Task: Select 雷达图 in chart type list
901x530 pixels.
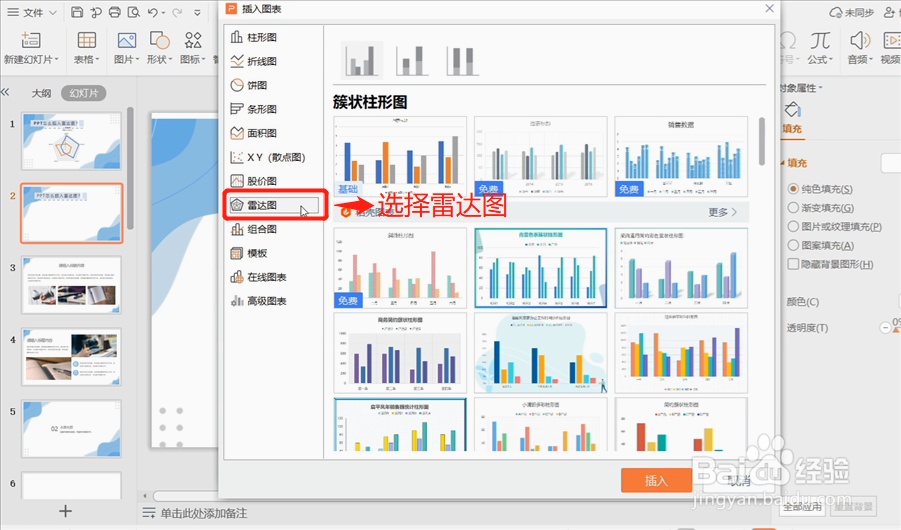Action: coord(274,205)
